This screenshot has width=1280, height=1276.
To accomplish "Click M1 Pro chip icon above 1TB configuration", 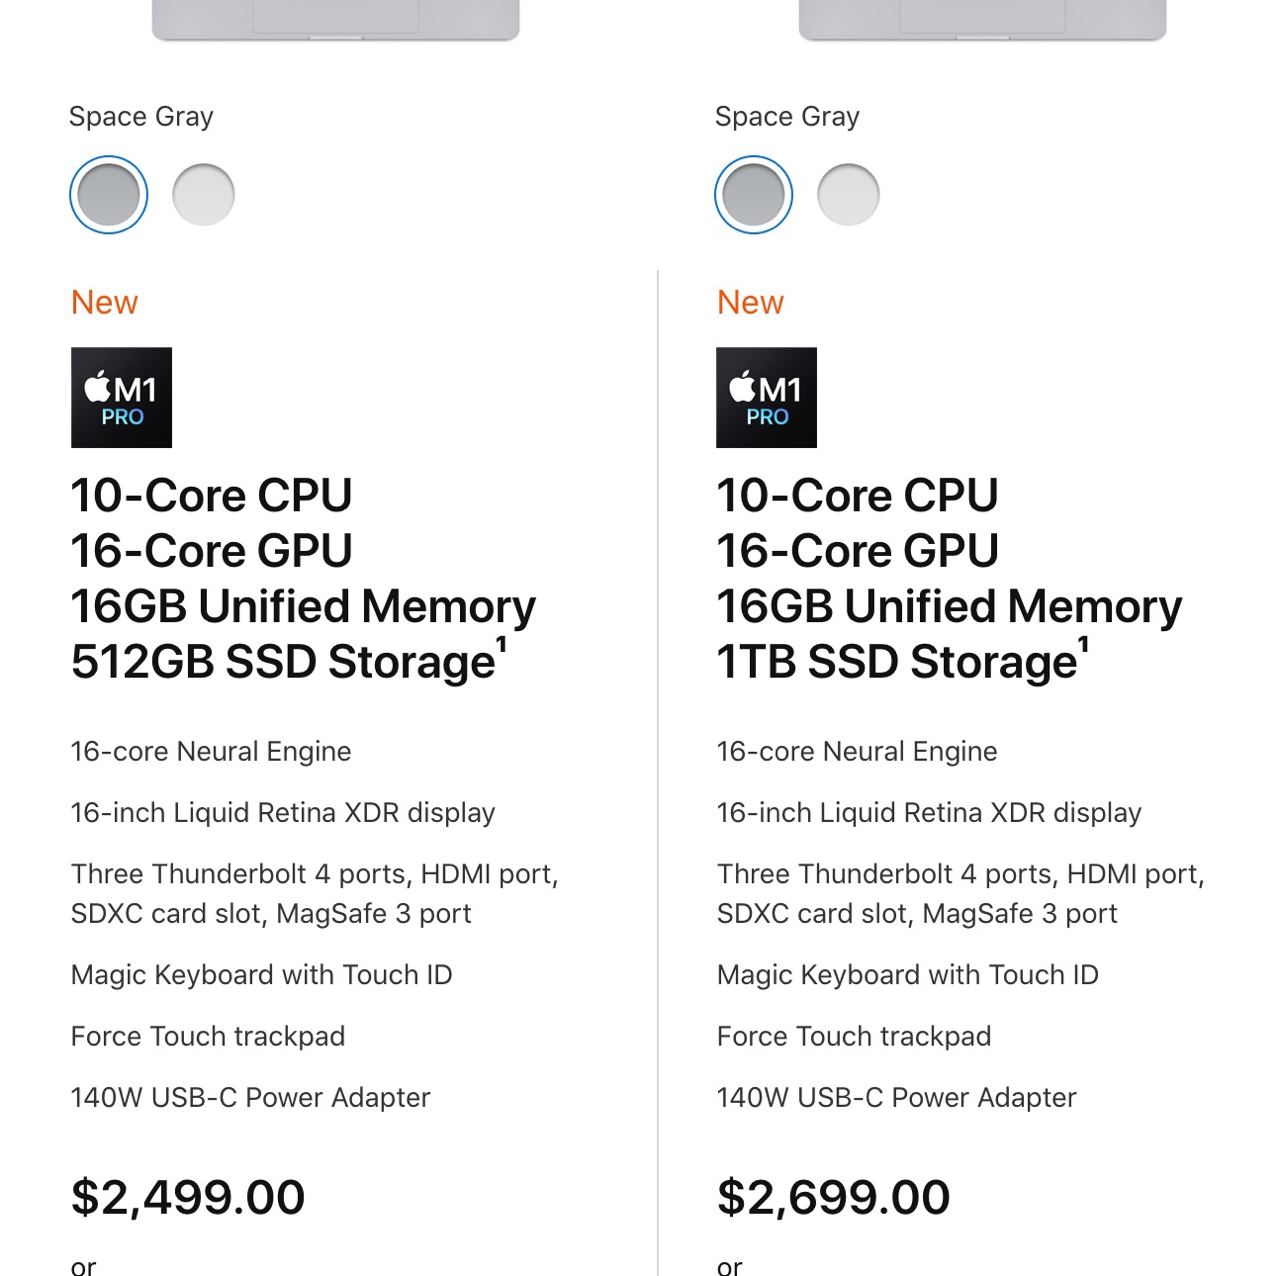I will click(767, 398).
